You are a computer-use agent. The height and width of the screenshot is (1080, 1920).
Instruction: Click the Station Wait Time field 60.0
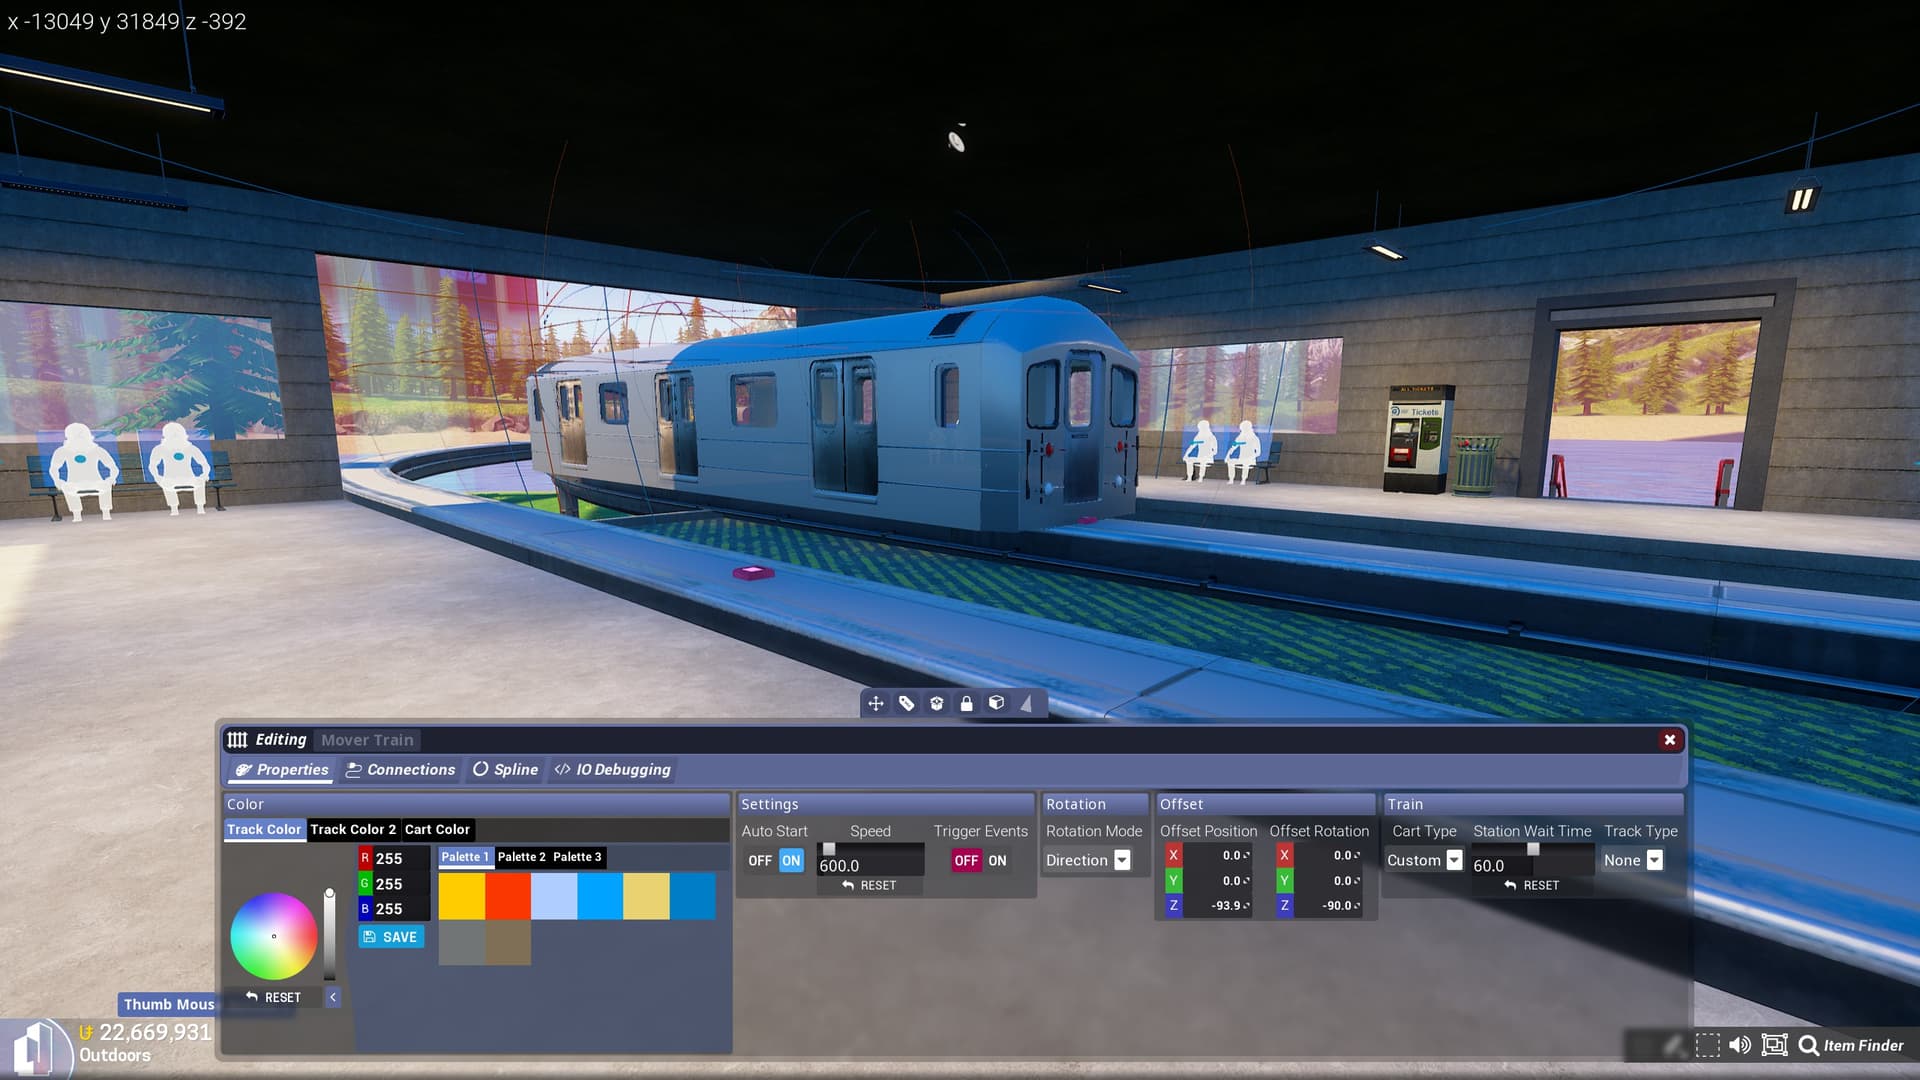1532,866
